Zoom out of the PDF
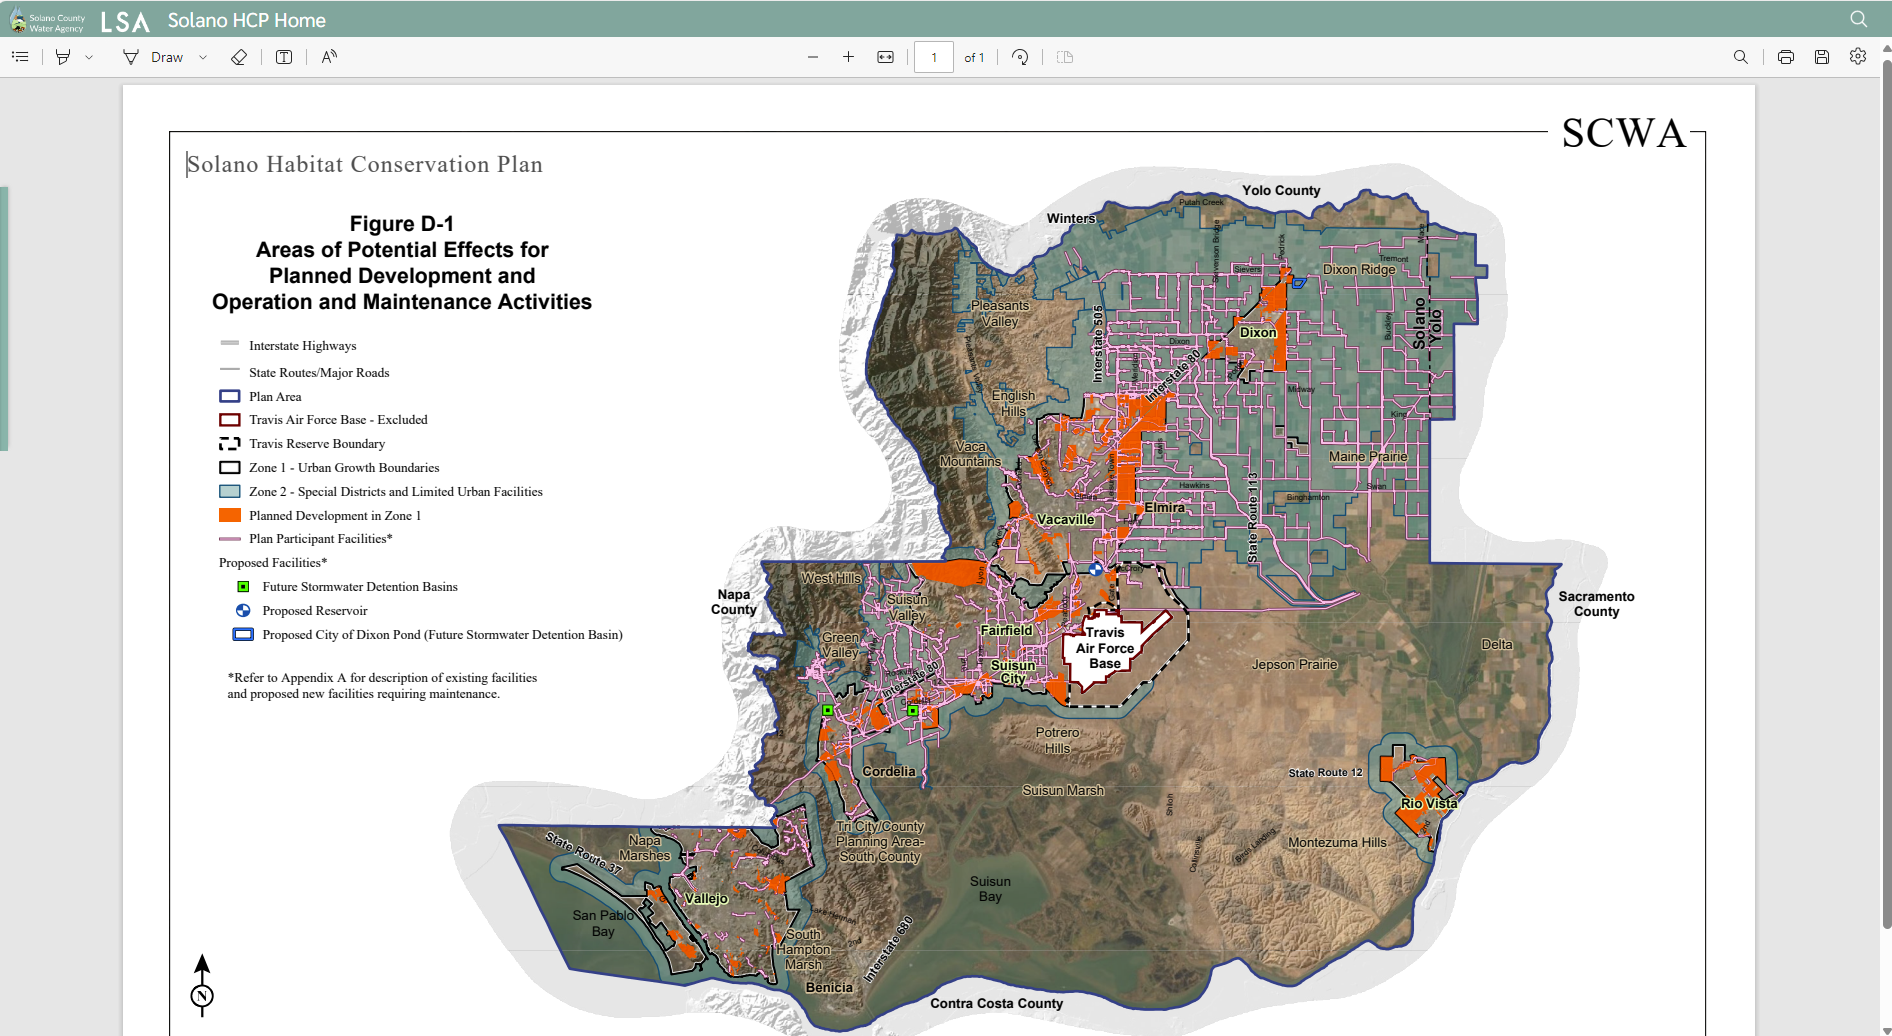 pyautogui.click(x=813, y=57)
